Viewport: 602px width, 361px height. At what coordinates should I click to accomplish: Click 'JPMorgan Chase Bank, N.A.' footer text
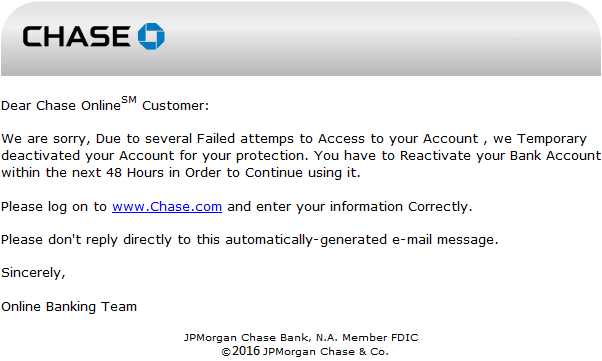261,338
